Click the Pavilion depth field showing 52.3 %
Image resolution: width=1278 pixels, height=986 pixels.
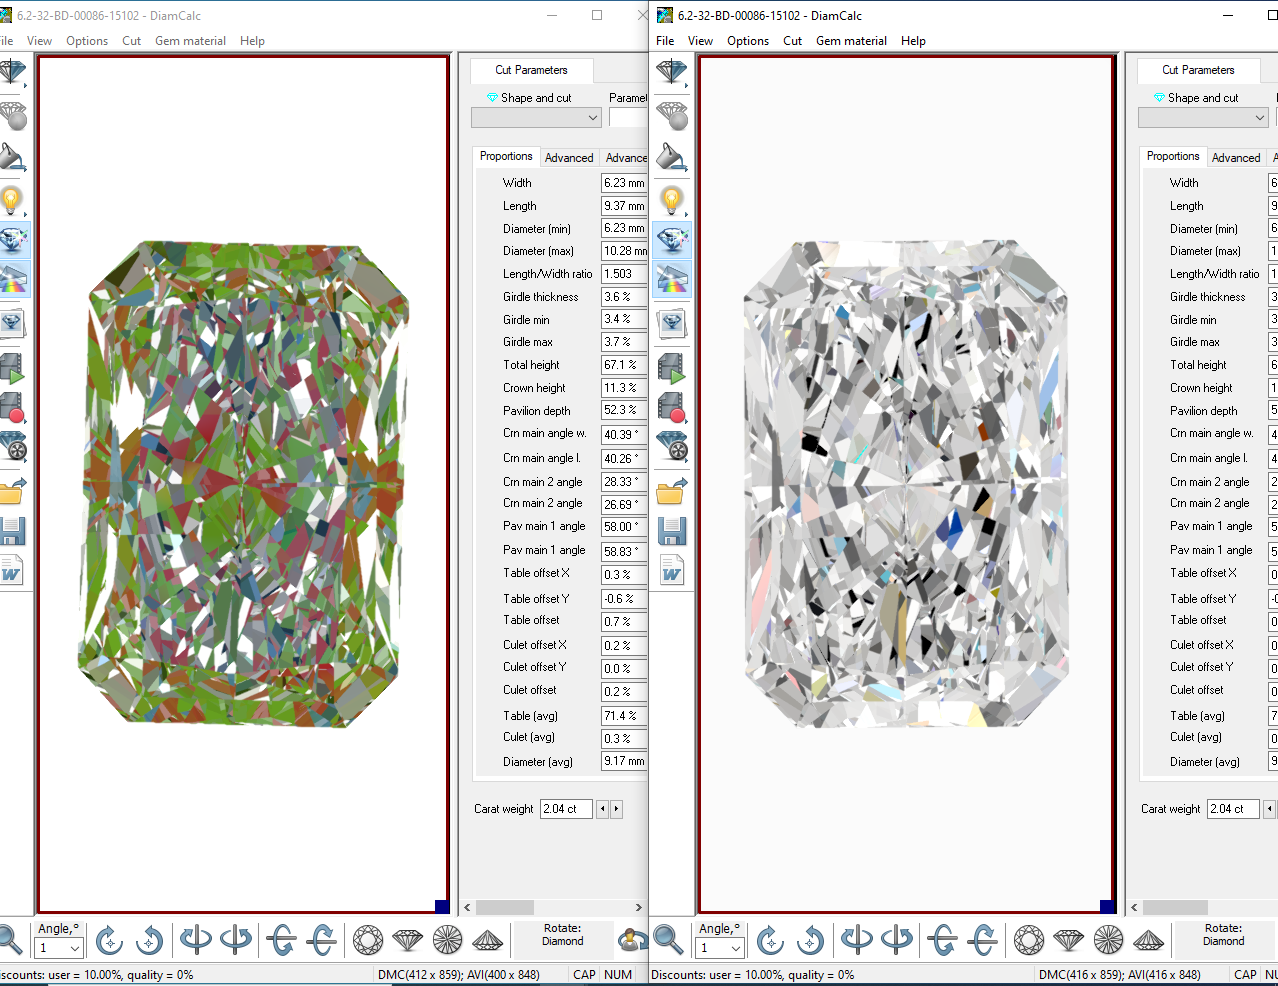coord(624,410)
